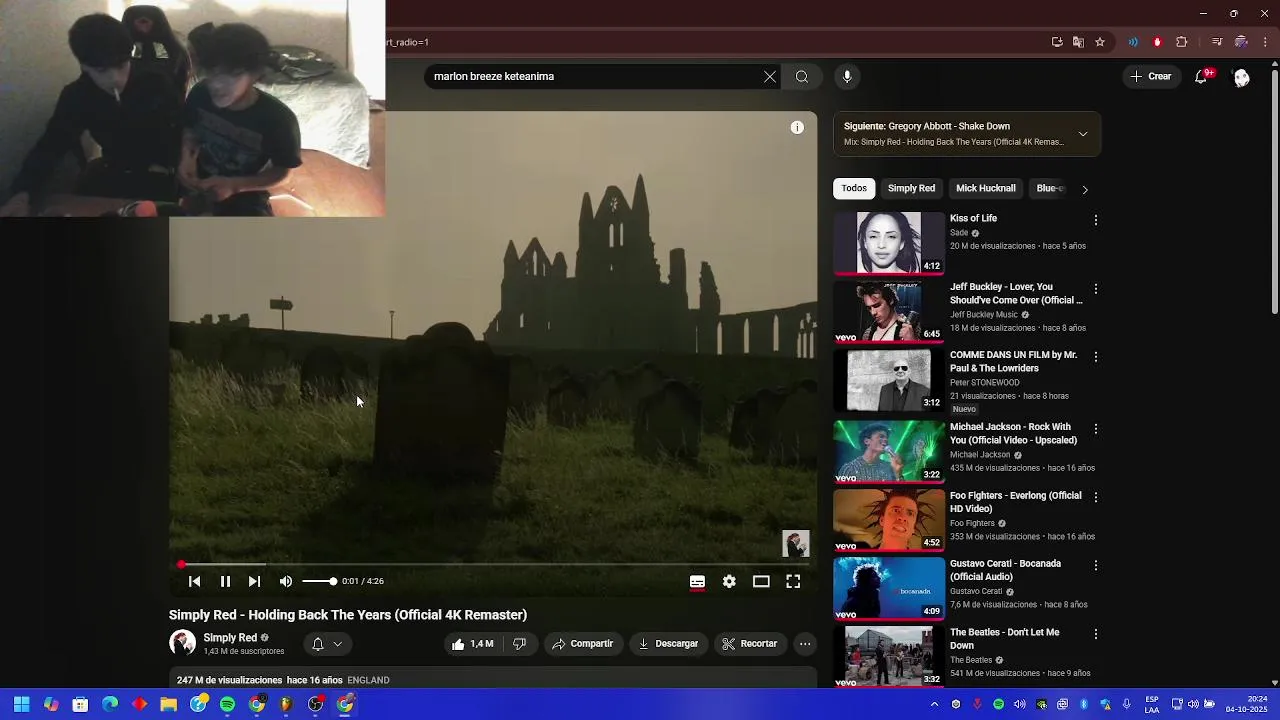Open YouTube notifications bell

[x=1201, y=77]
